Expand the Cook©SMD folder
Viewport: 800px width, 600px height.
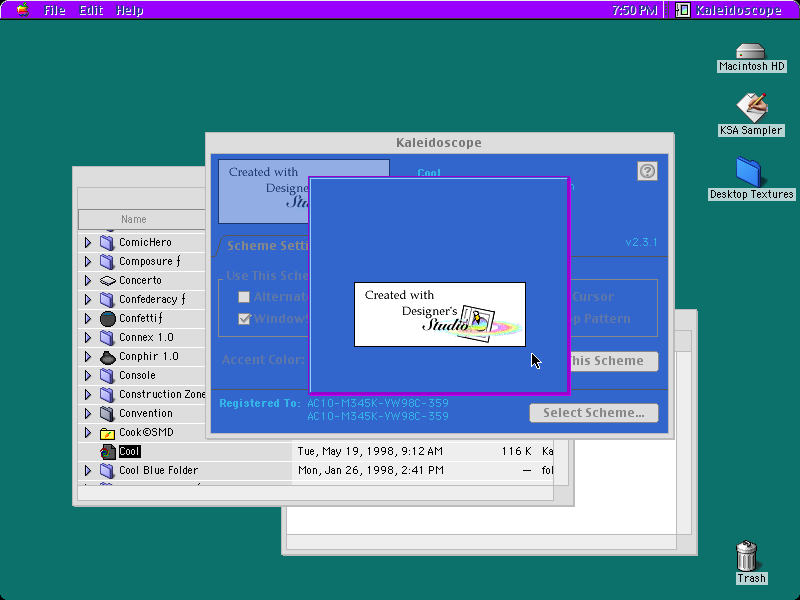(x=88, y=432)
